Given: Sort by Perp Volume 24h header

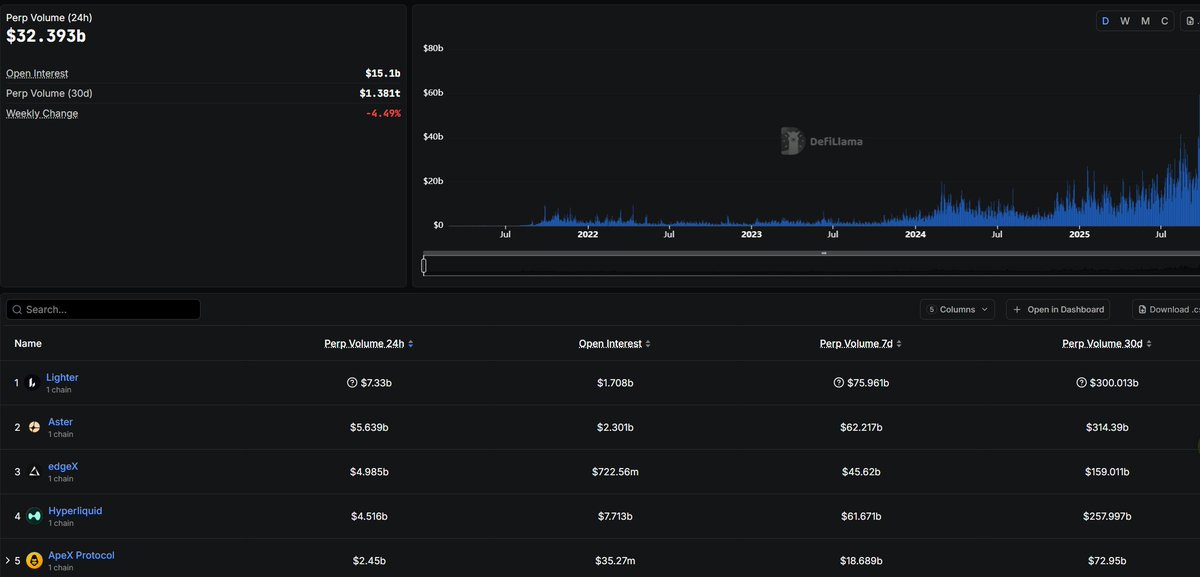Looking at the screenshot, I should 364,344.
